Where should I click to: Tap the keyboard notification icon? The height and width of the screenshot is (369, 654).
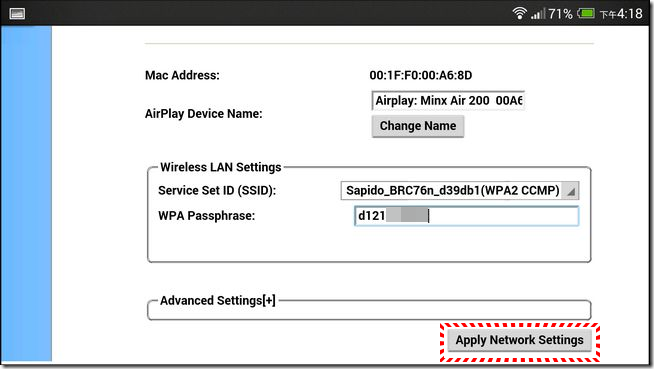17,14
